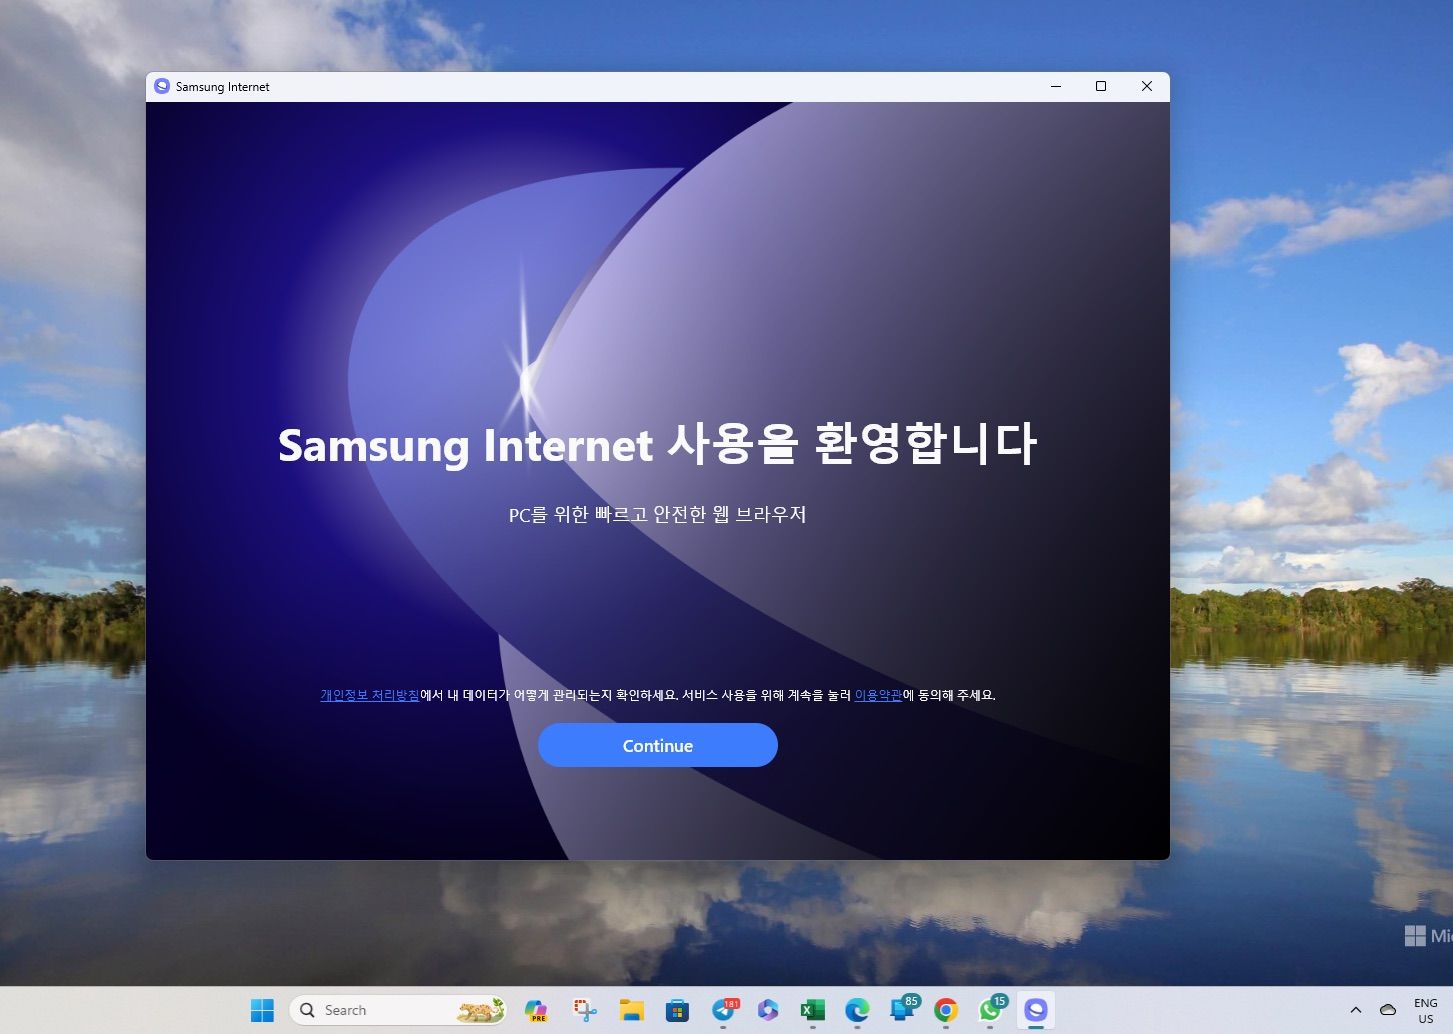The height and width of the screenshot is (1034, 1453).
Task: Open Microsoft Excel from the taskbar
Action: [x=811, y=1010]
